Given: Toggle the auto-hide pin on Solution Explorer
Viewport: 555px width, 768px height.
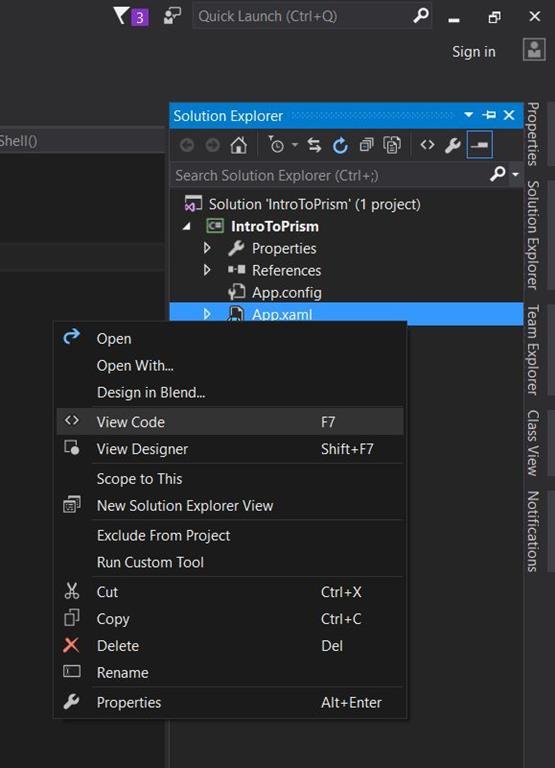Looking at the screenshot, I should [x=489, y=115].
